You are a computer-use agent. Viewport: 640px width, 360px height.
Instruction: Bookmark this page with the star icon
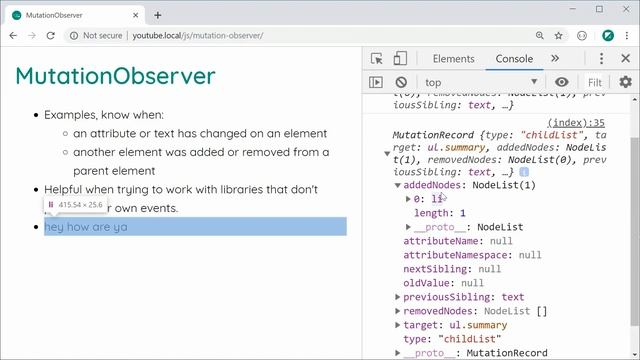[x=558, y=36]
